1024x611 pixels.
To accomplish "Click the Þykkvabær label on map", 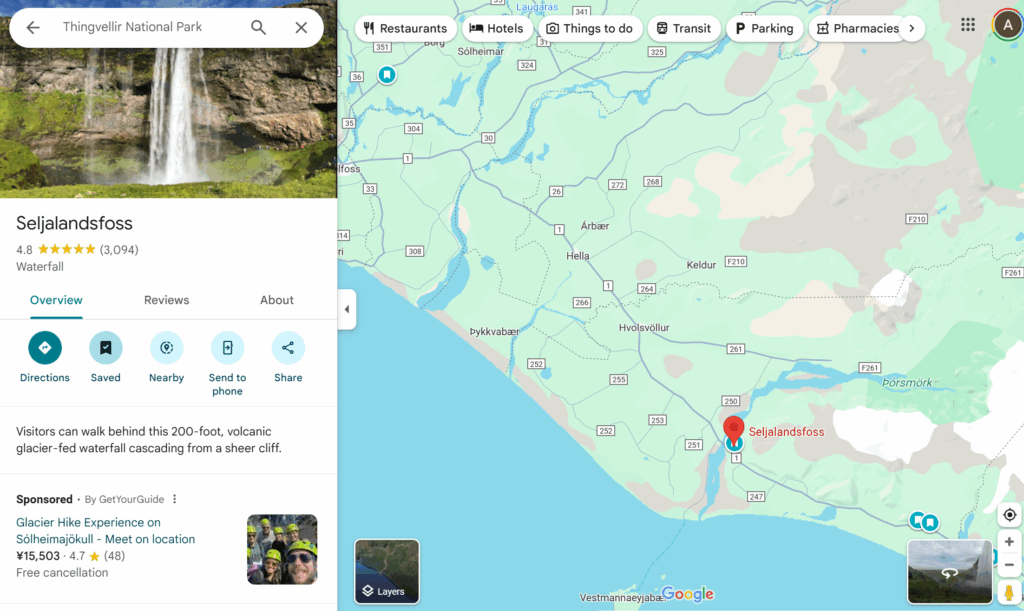I will point(494,332).
